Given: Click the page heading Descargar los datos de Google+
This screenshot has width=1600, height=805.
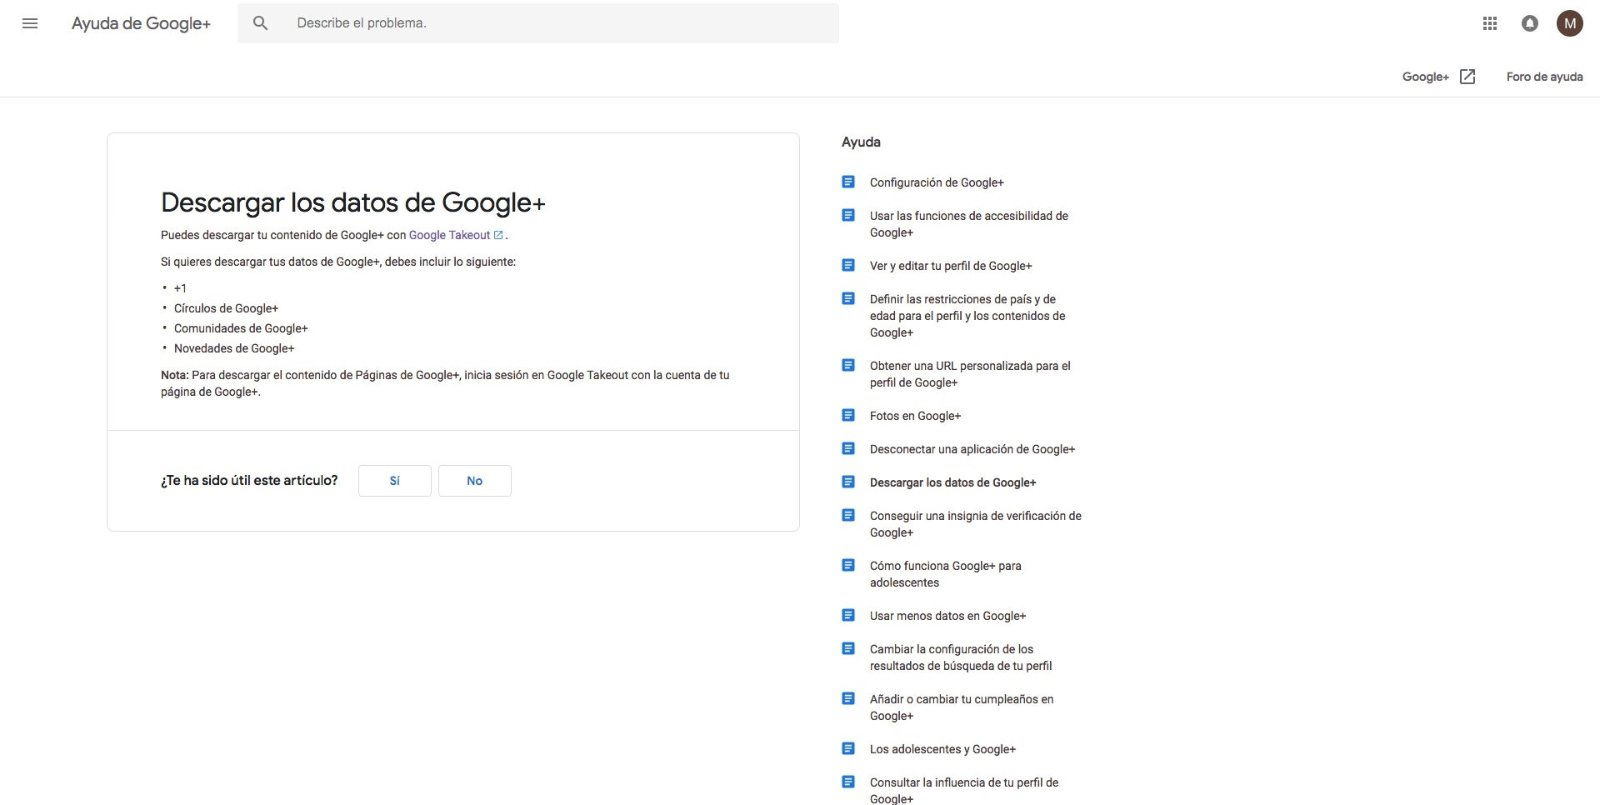Looking at the screenshot, I should coord(353,202).
